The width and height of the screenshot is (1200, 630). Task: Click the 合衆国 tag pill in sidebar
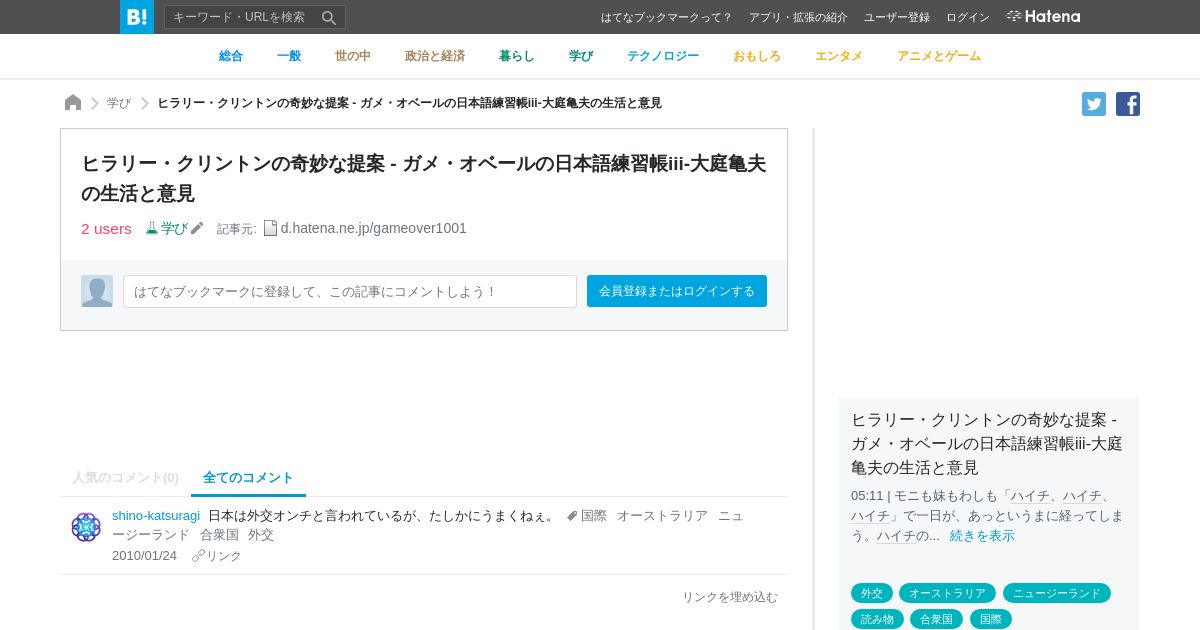pos(936,619)
